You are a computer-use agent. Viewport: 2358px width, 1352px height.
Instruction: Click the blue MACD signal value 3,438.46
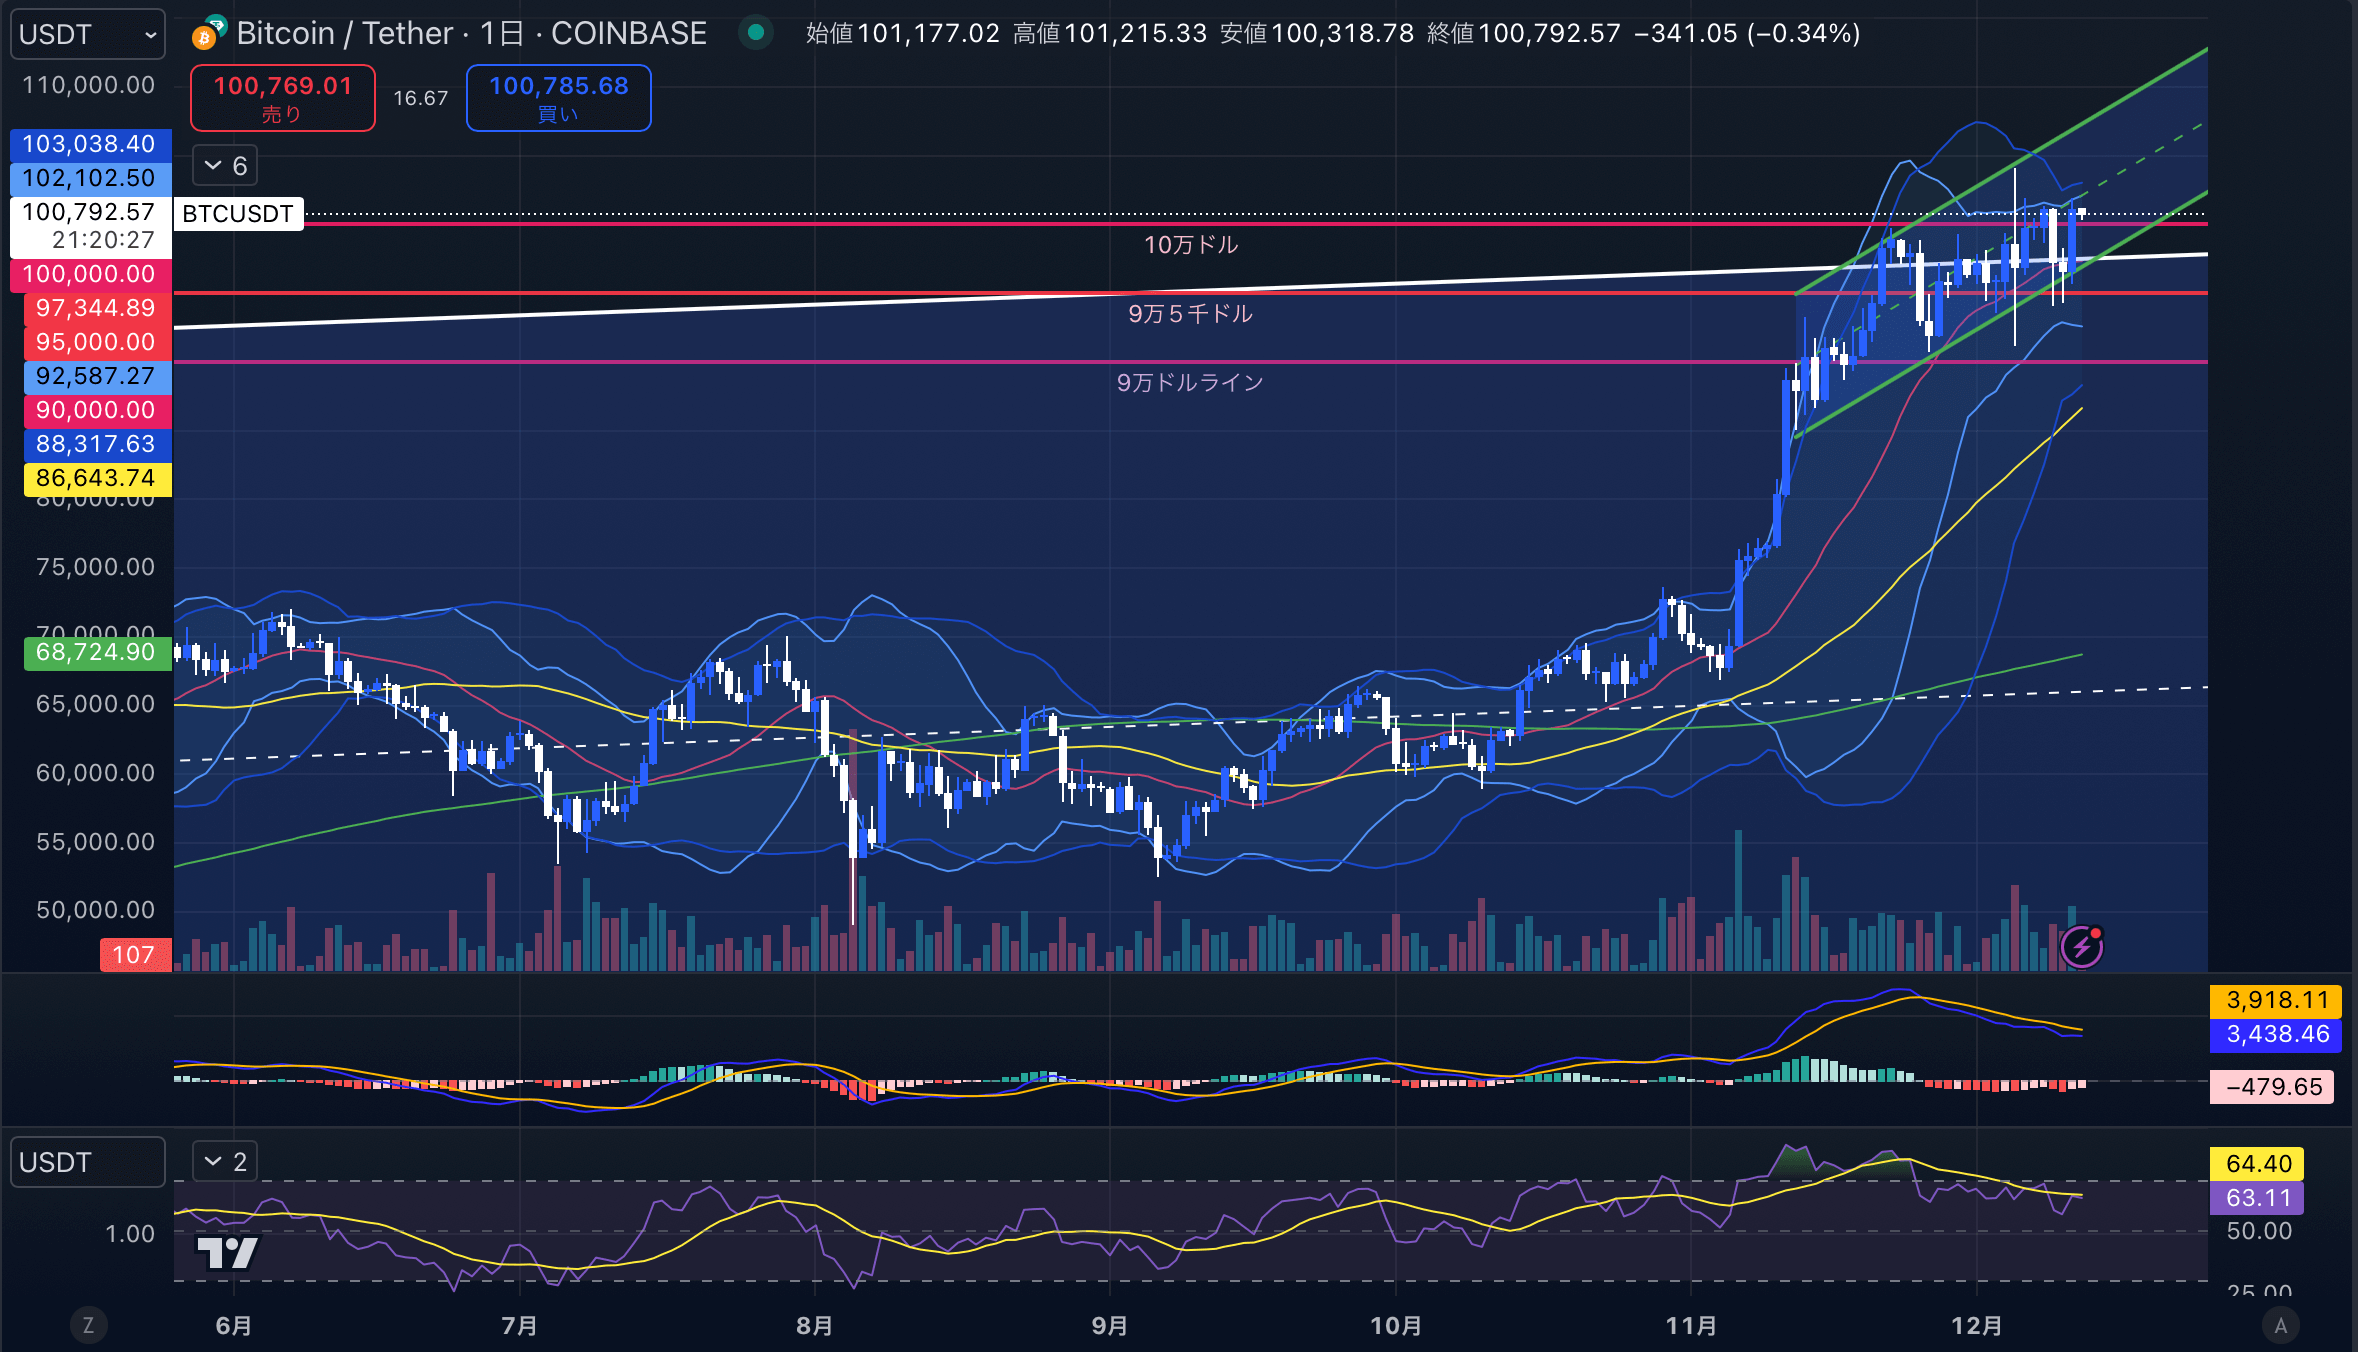pos(2277,1034)
